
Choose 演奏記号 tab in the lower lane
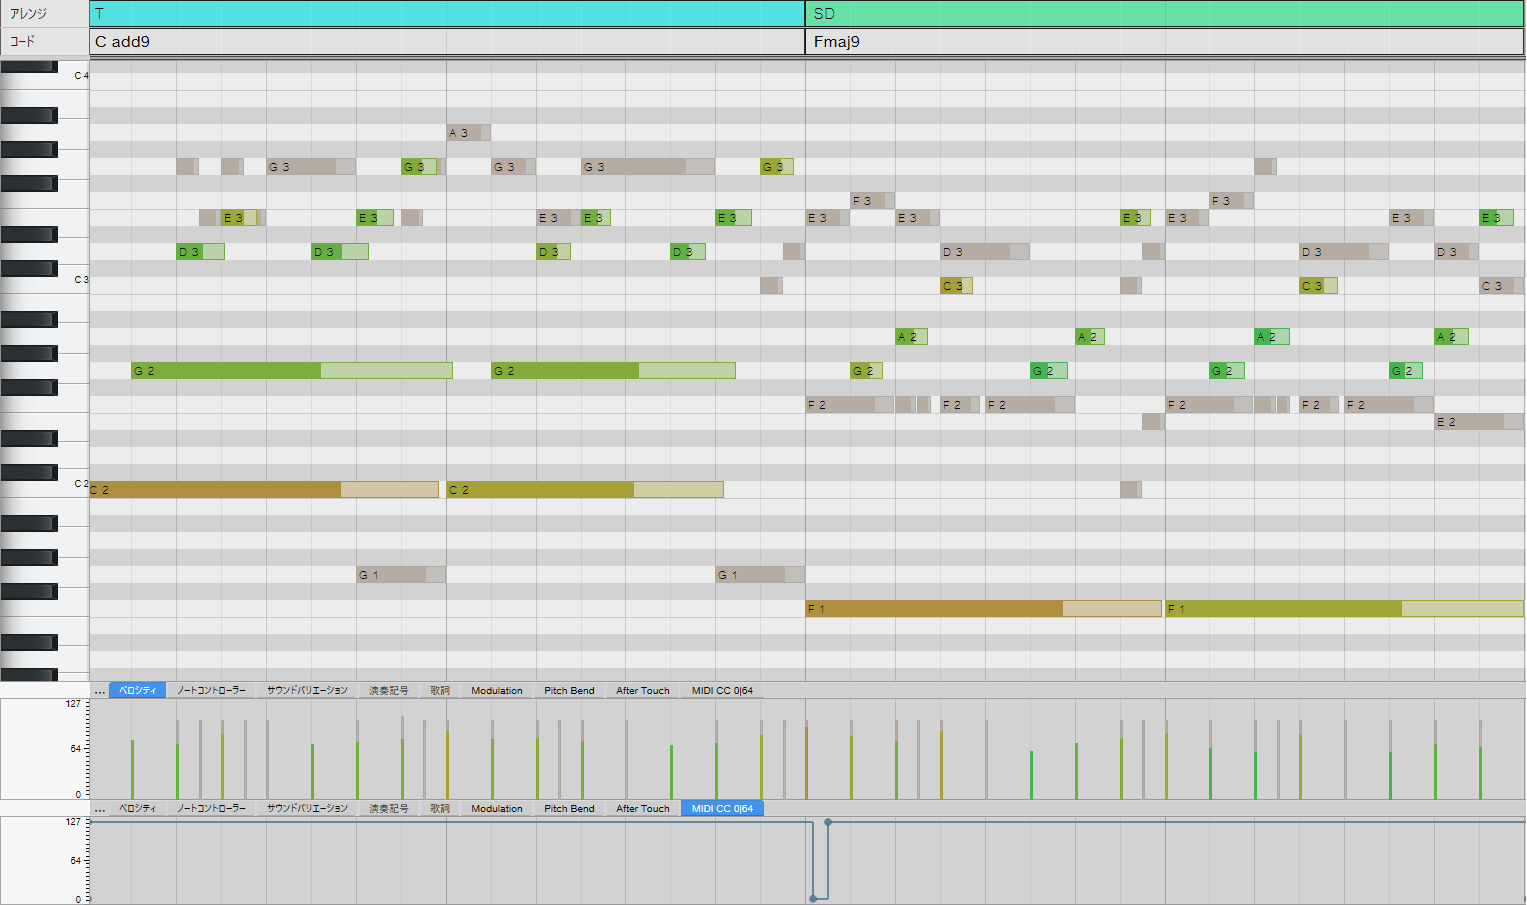(388, 808)
